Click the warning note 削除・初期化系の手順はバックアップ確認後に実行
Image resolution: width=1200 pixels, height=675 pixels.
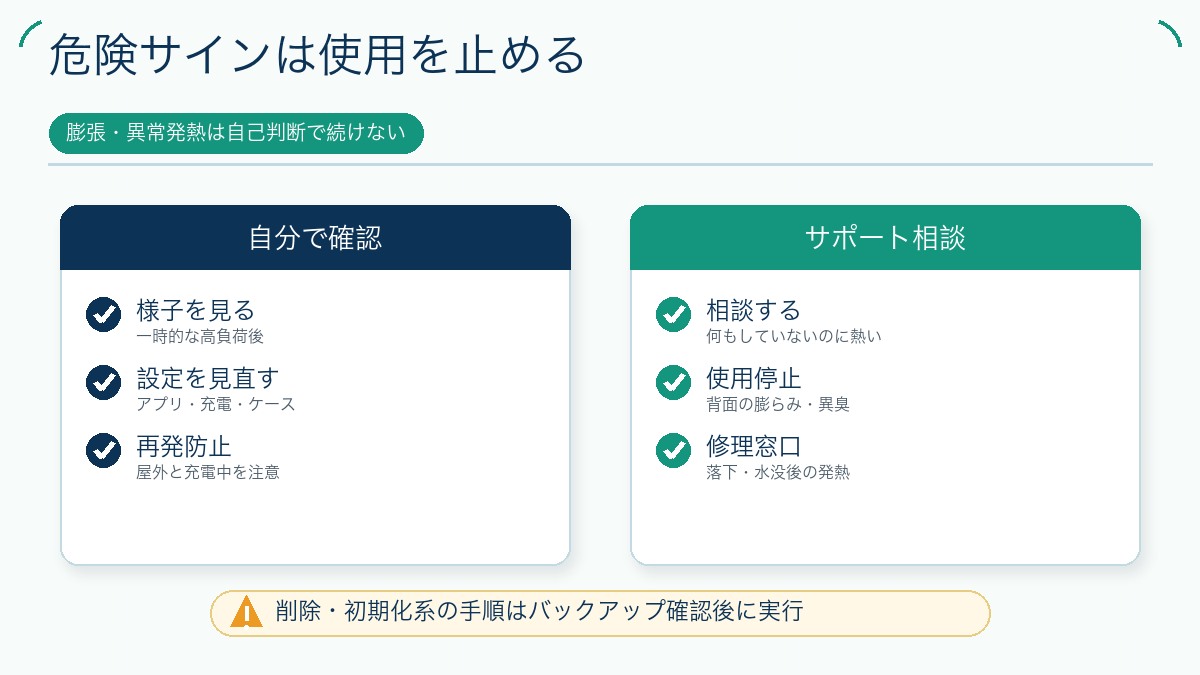coord(600,613)
